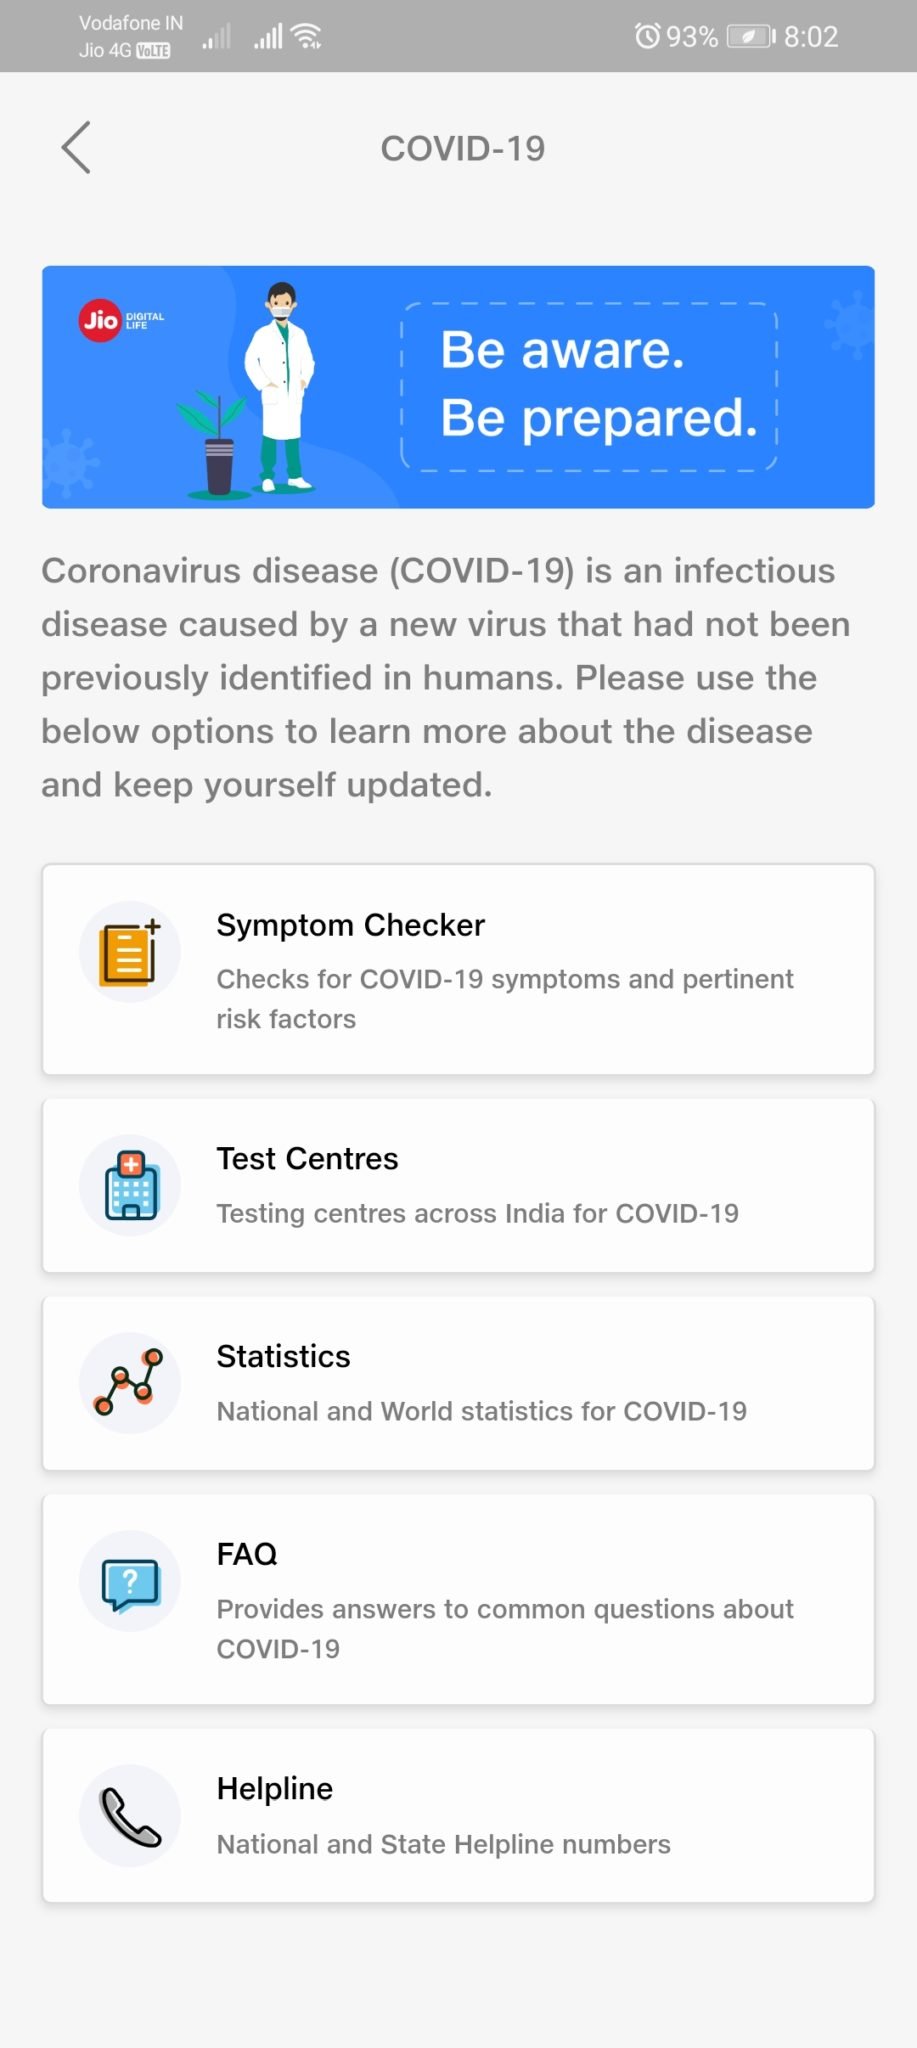Tap 'National and World statistics' description

(x=481, y=1411)
